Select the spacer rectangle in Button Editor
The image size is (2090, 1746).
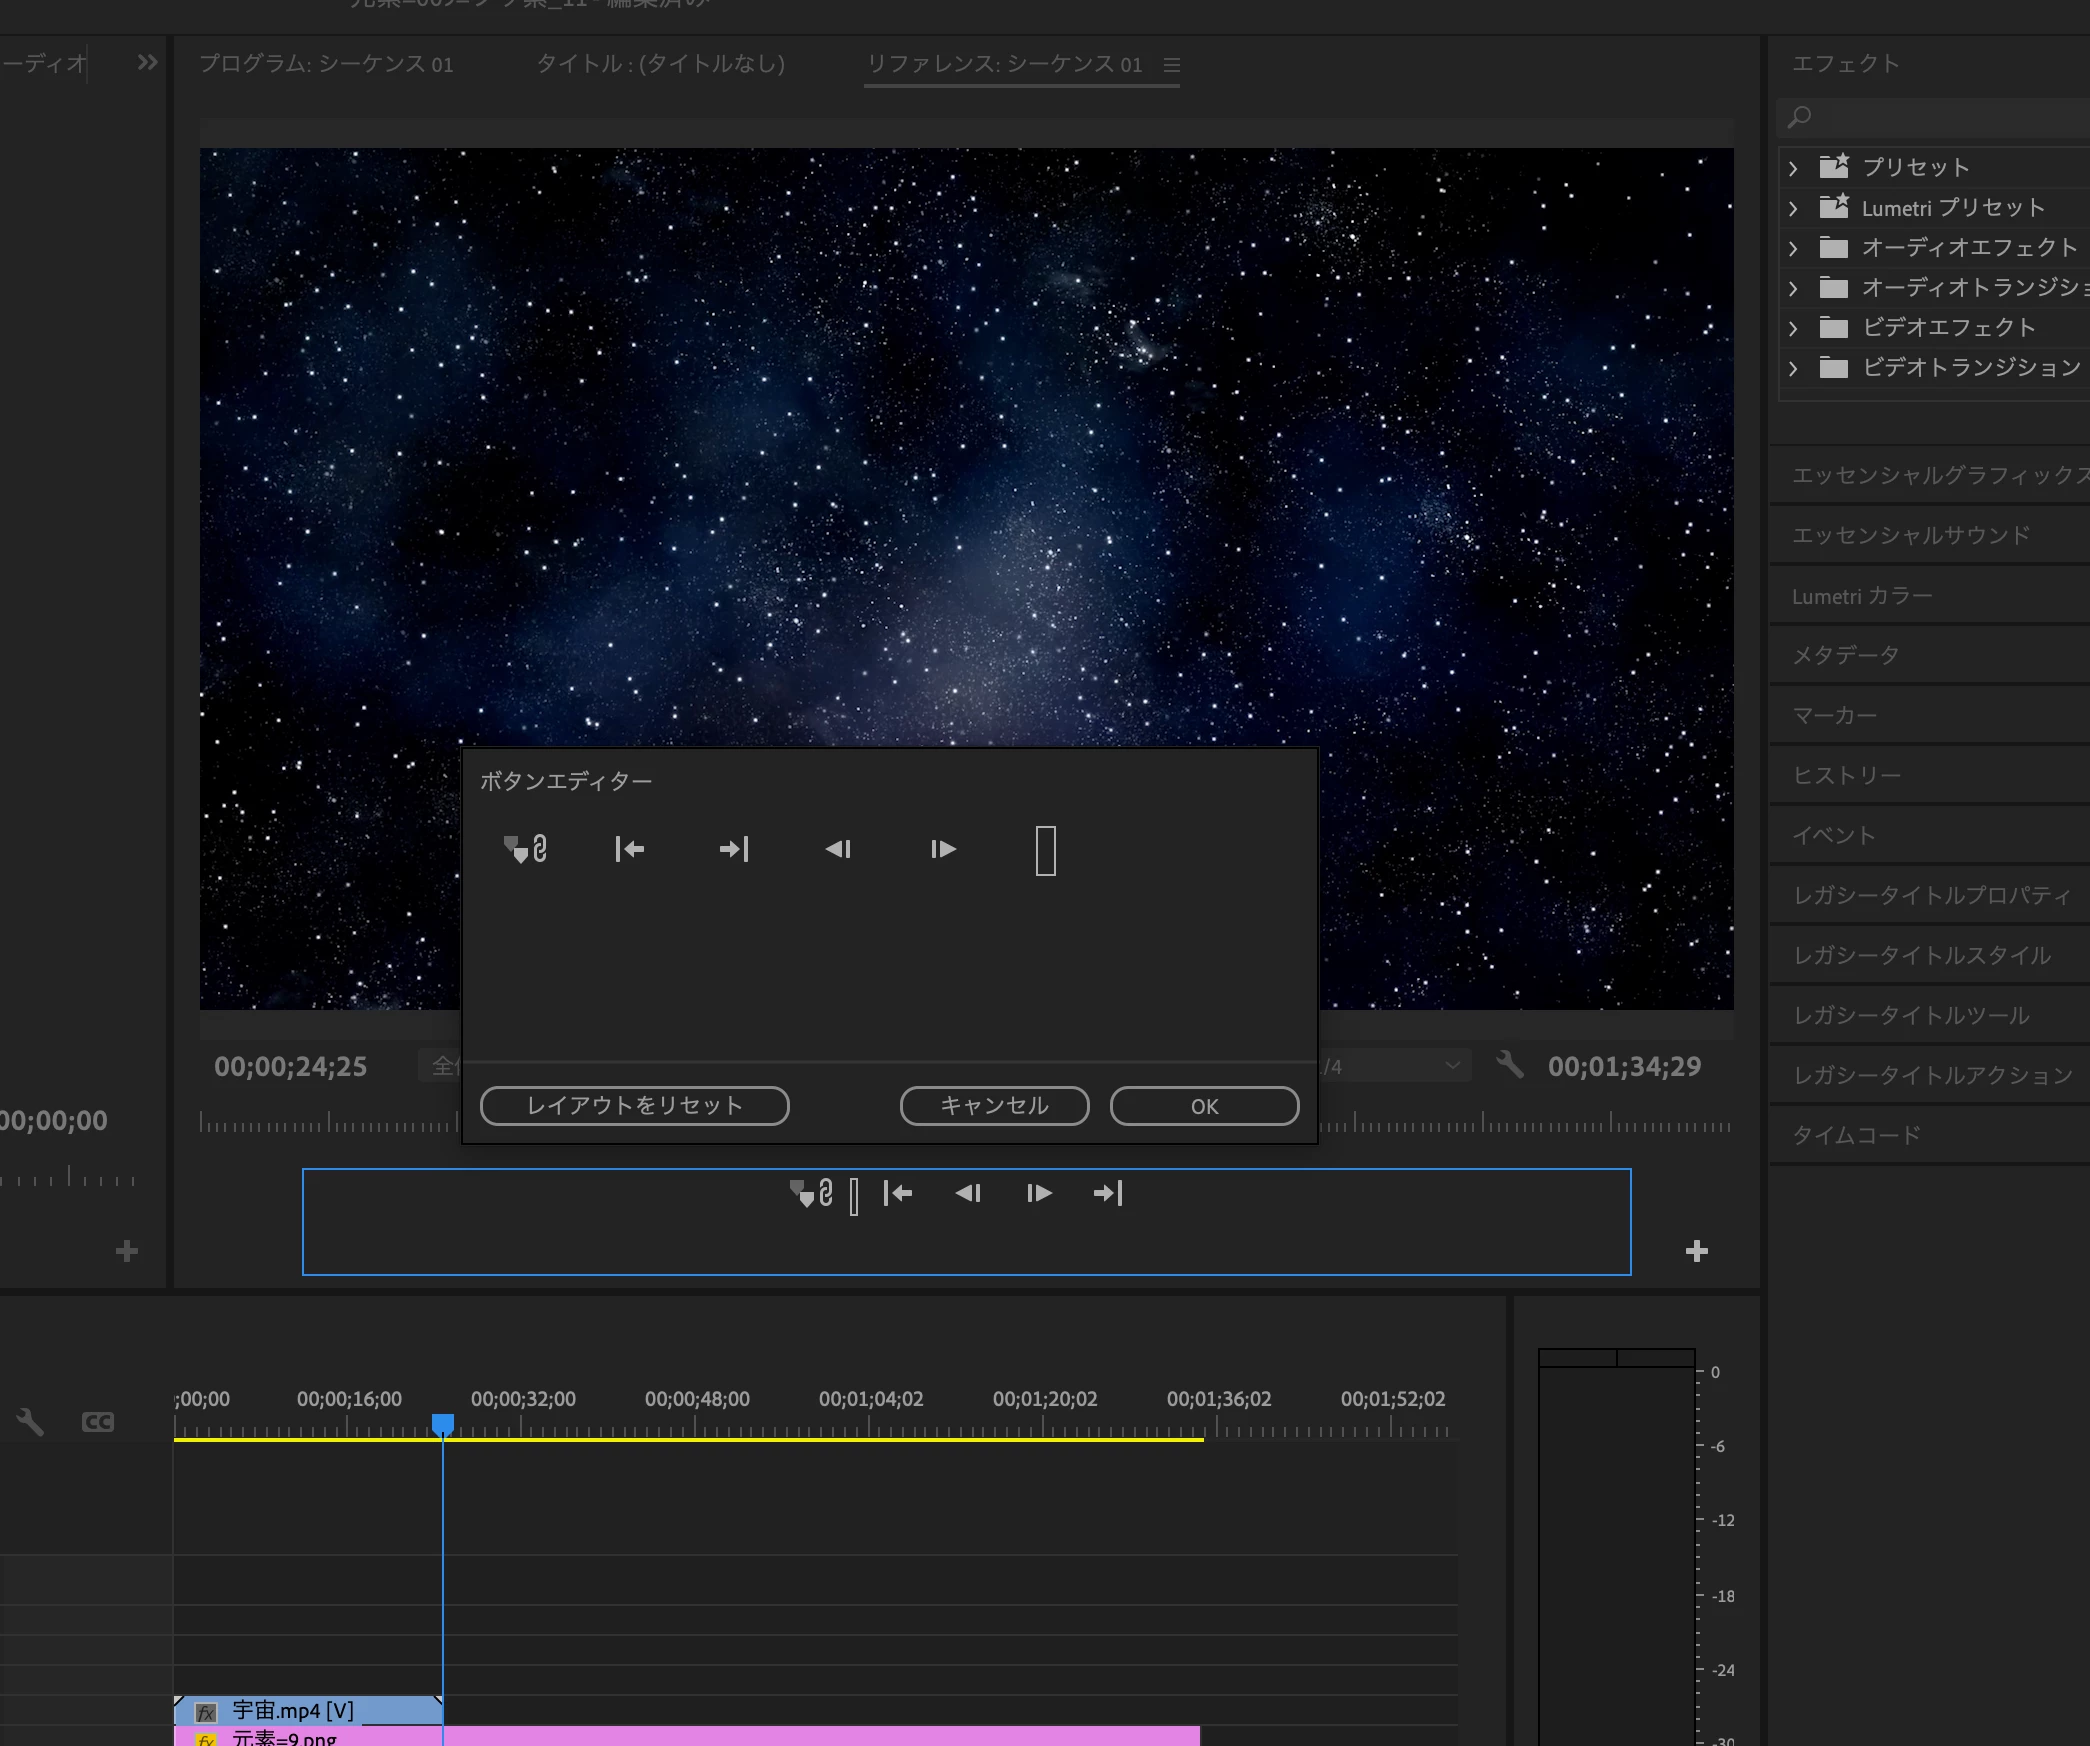(x=1046, y=851)
